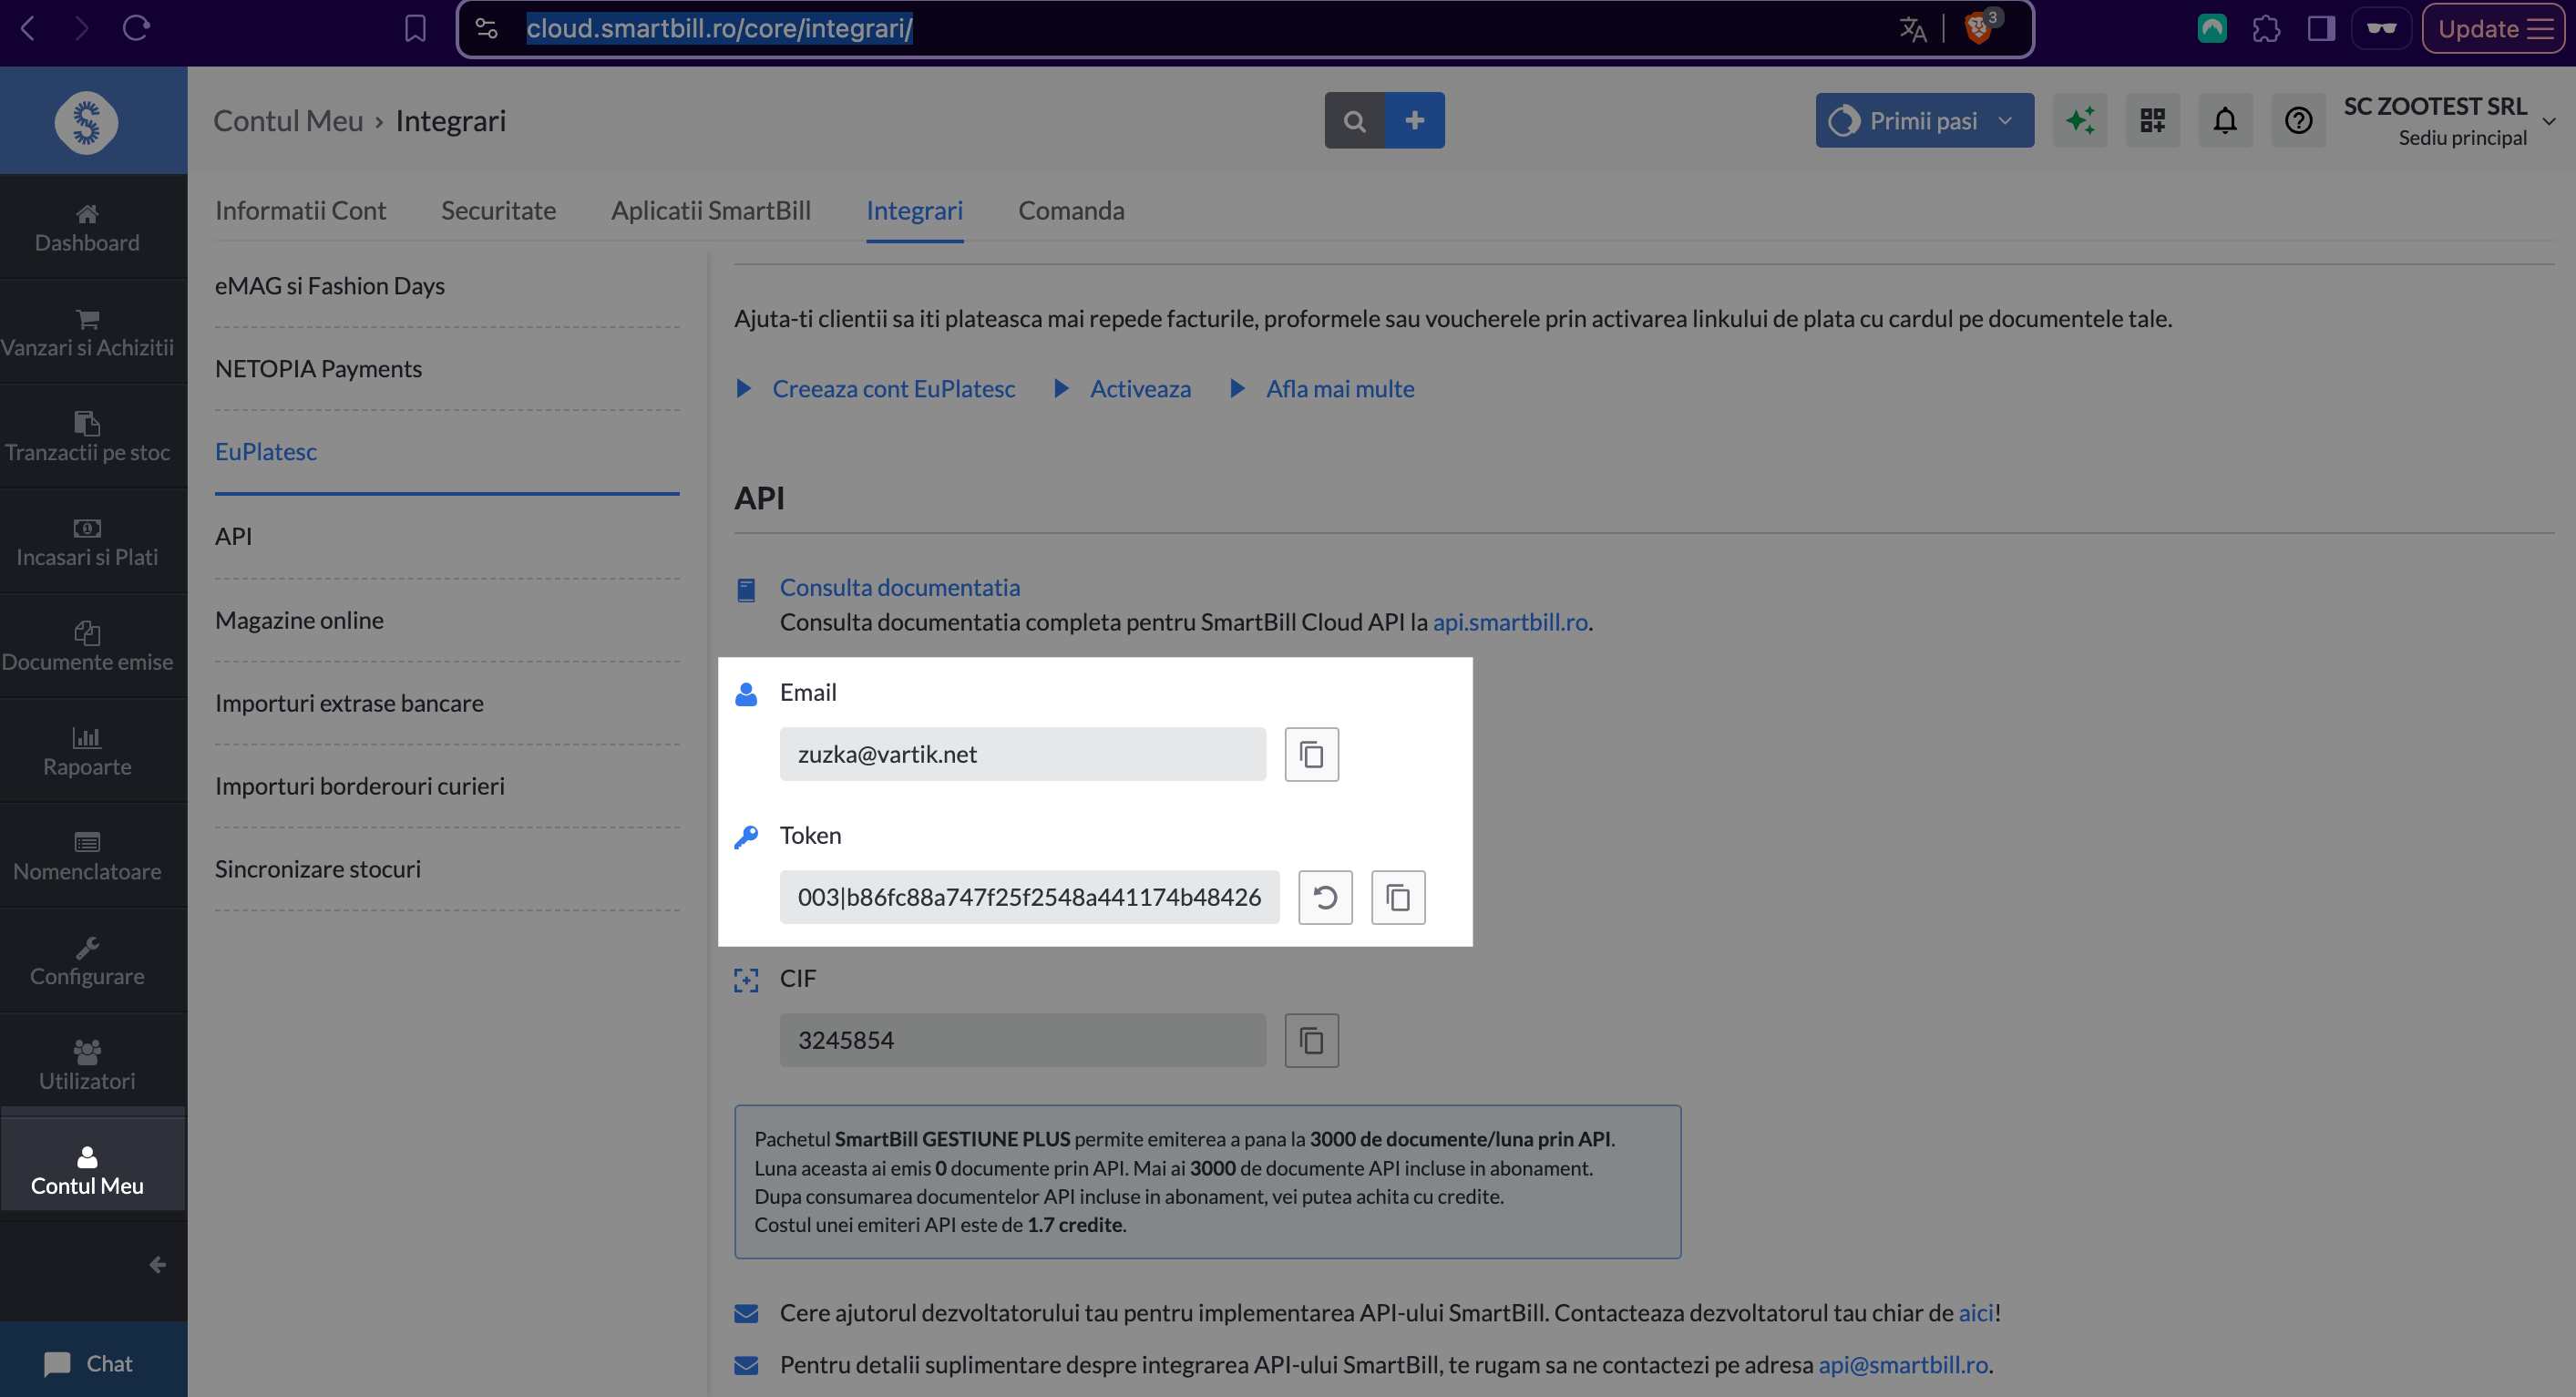2576x1397 pixels.
Task: Select the Token input field
Action: click(1028, 897)
